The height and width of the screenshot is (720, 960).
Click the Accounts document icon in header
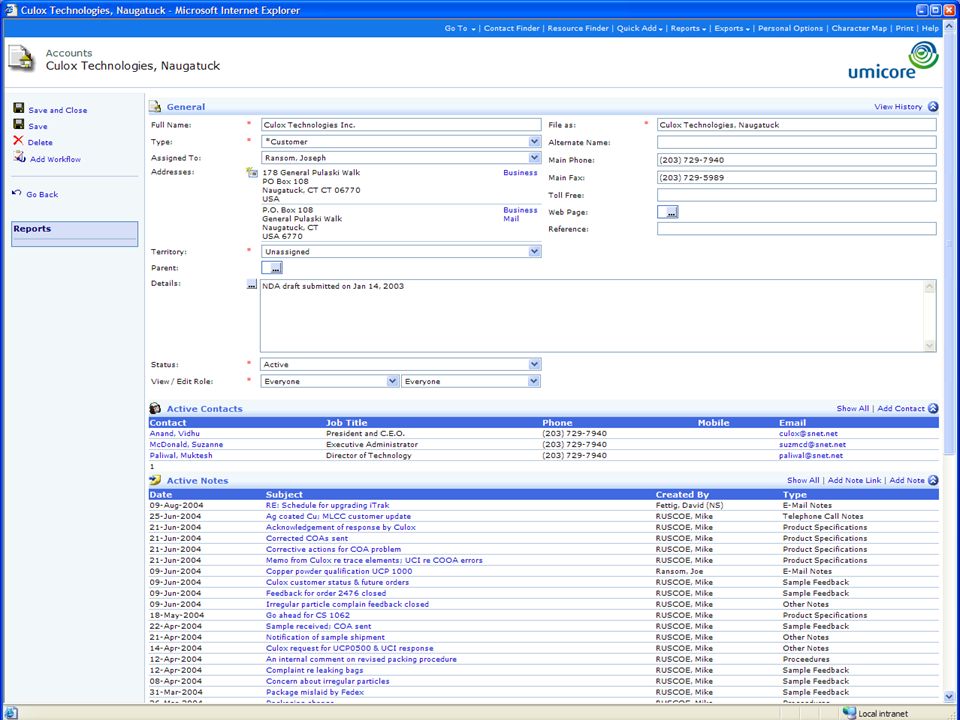21,59
